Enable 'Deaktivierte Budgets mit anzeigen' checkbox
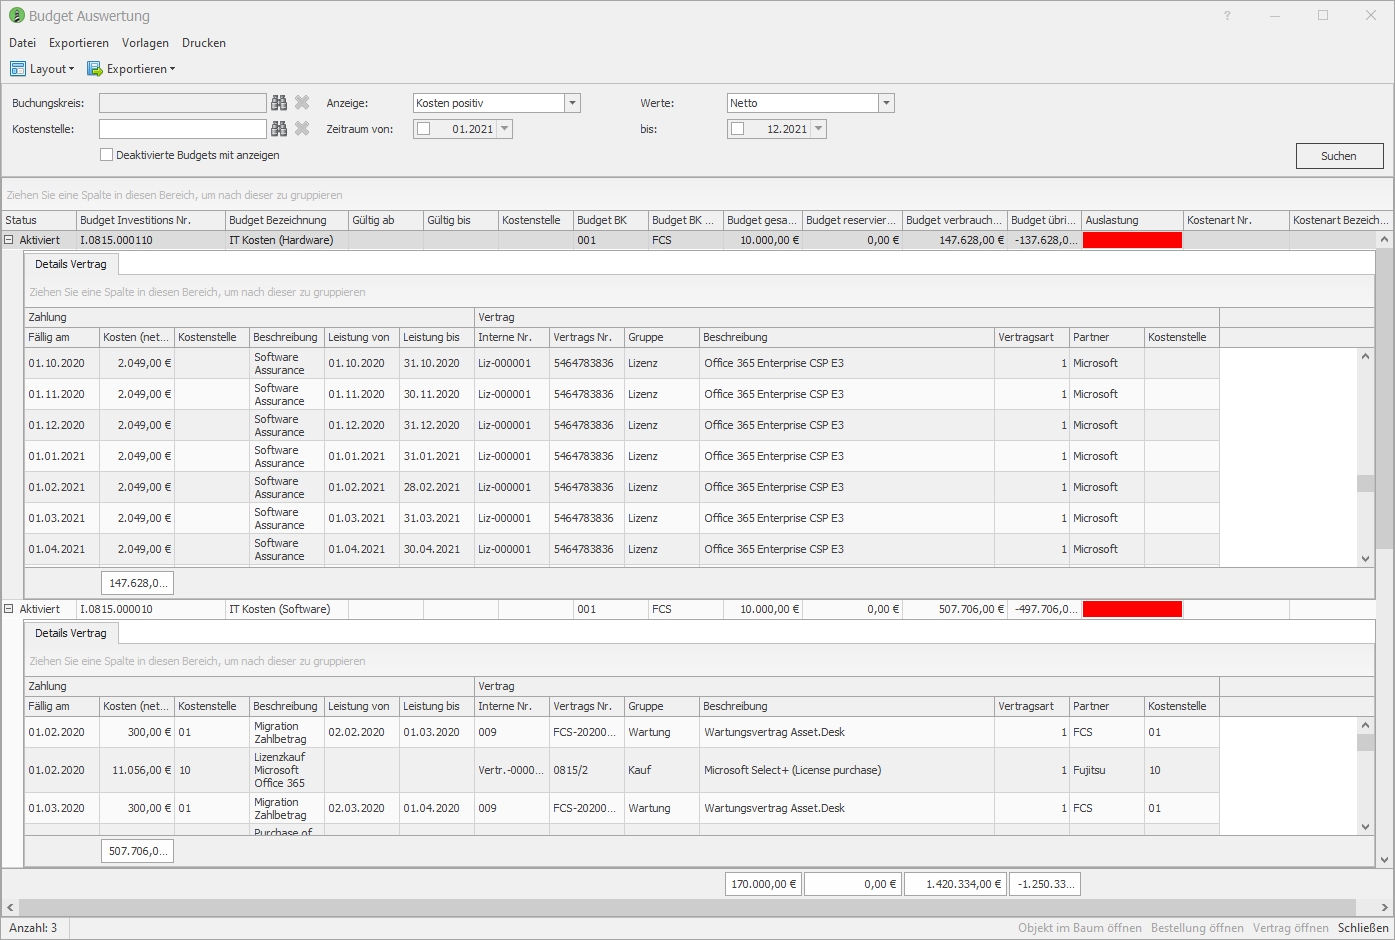The height and width of the screenshot is (940, 1395). [x=107, y=155]
